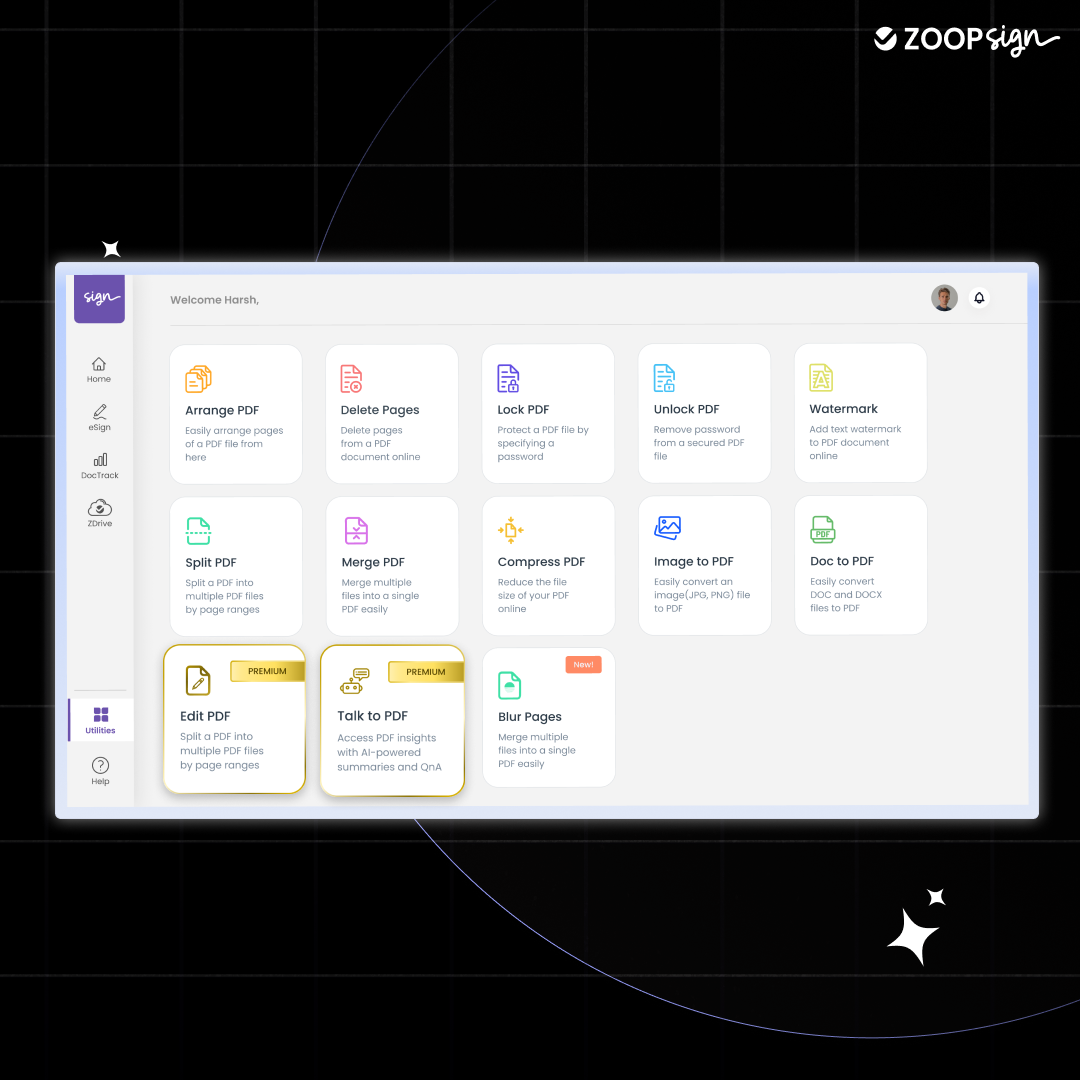Image resolution: width=1080 pixels, height=1080 pixels.
Task: Click the Help button at sidebar bottom
Action: click(100, 772)
